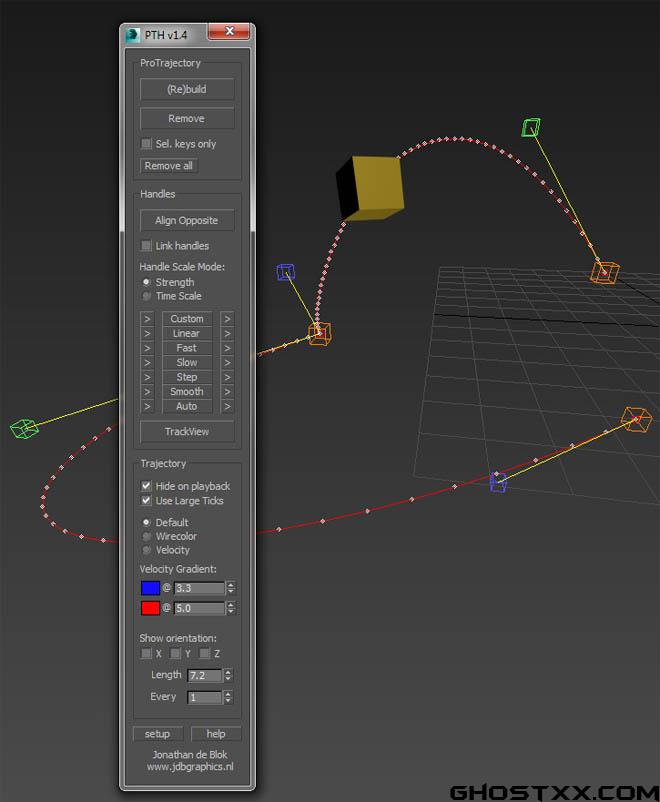The height and width of the screenshot is (802, 660).
Task: Select blue tangent handle on lower curve
Action: [x=498, y=482]
